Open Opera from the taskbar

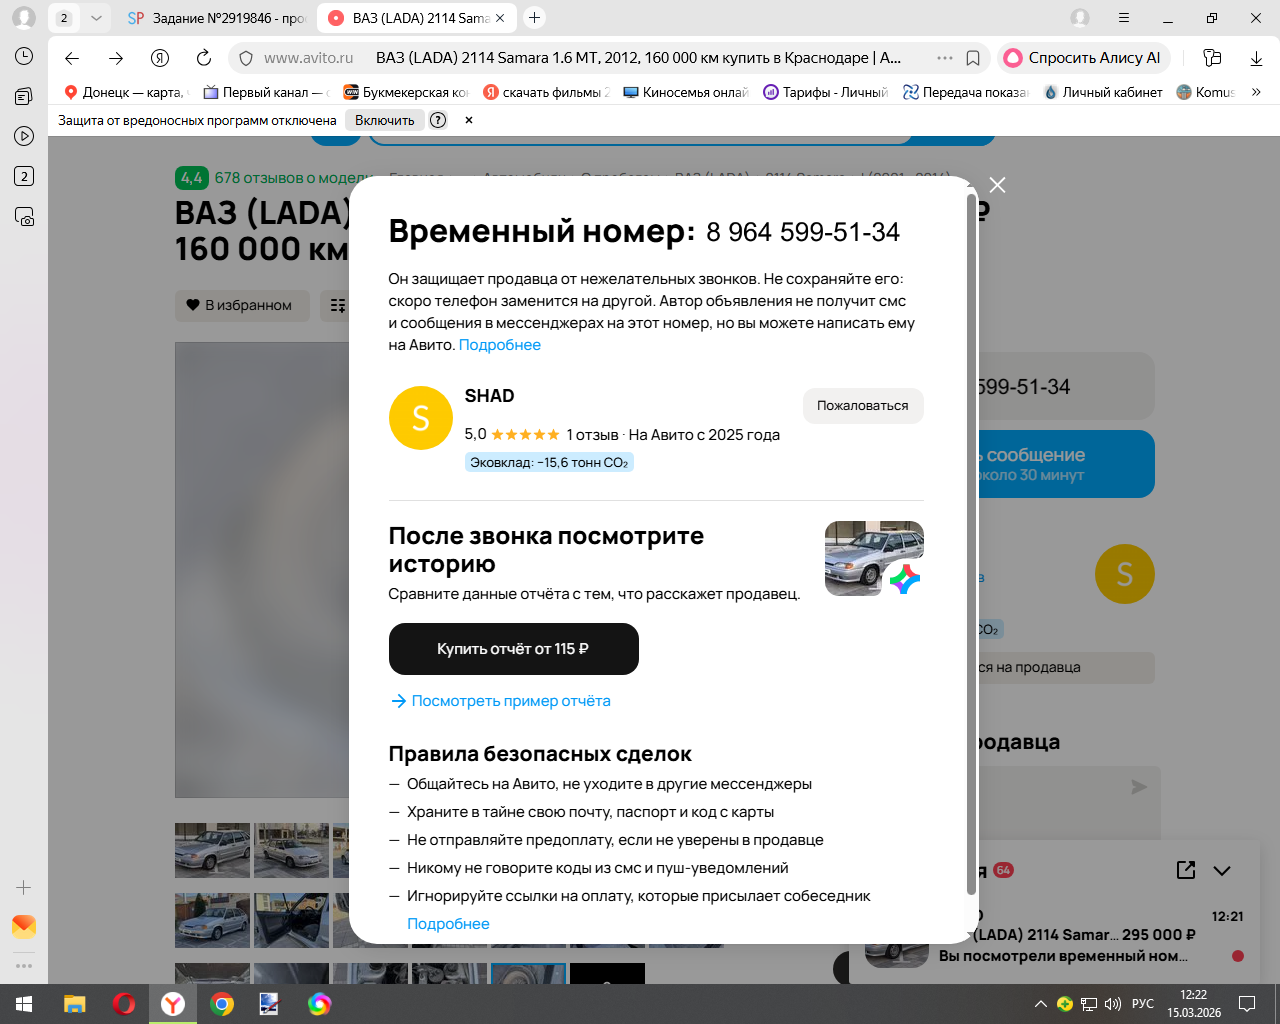coord(124,1004)
